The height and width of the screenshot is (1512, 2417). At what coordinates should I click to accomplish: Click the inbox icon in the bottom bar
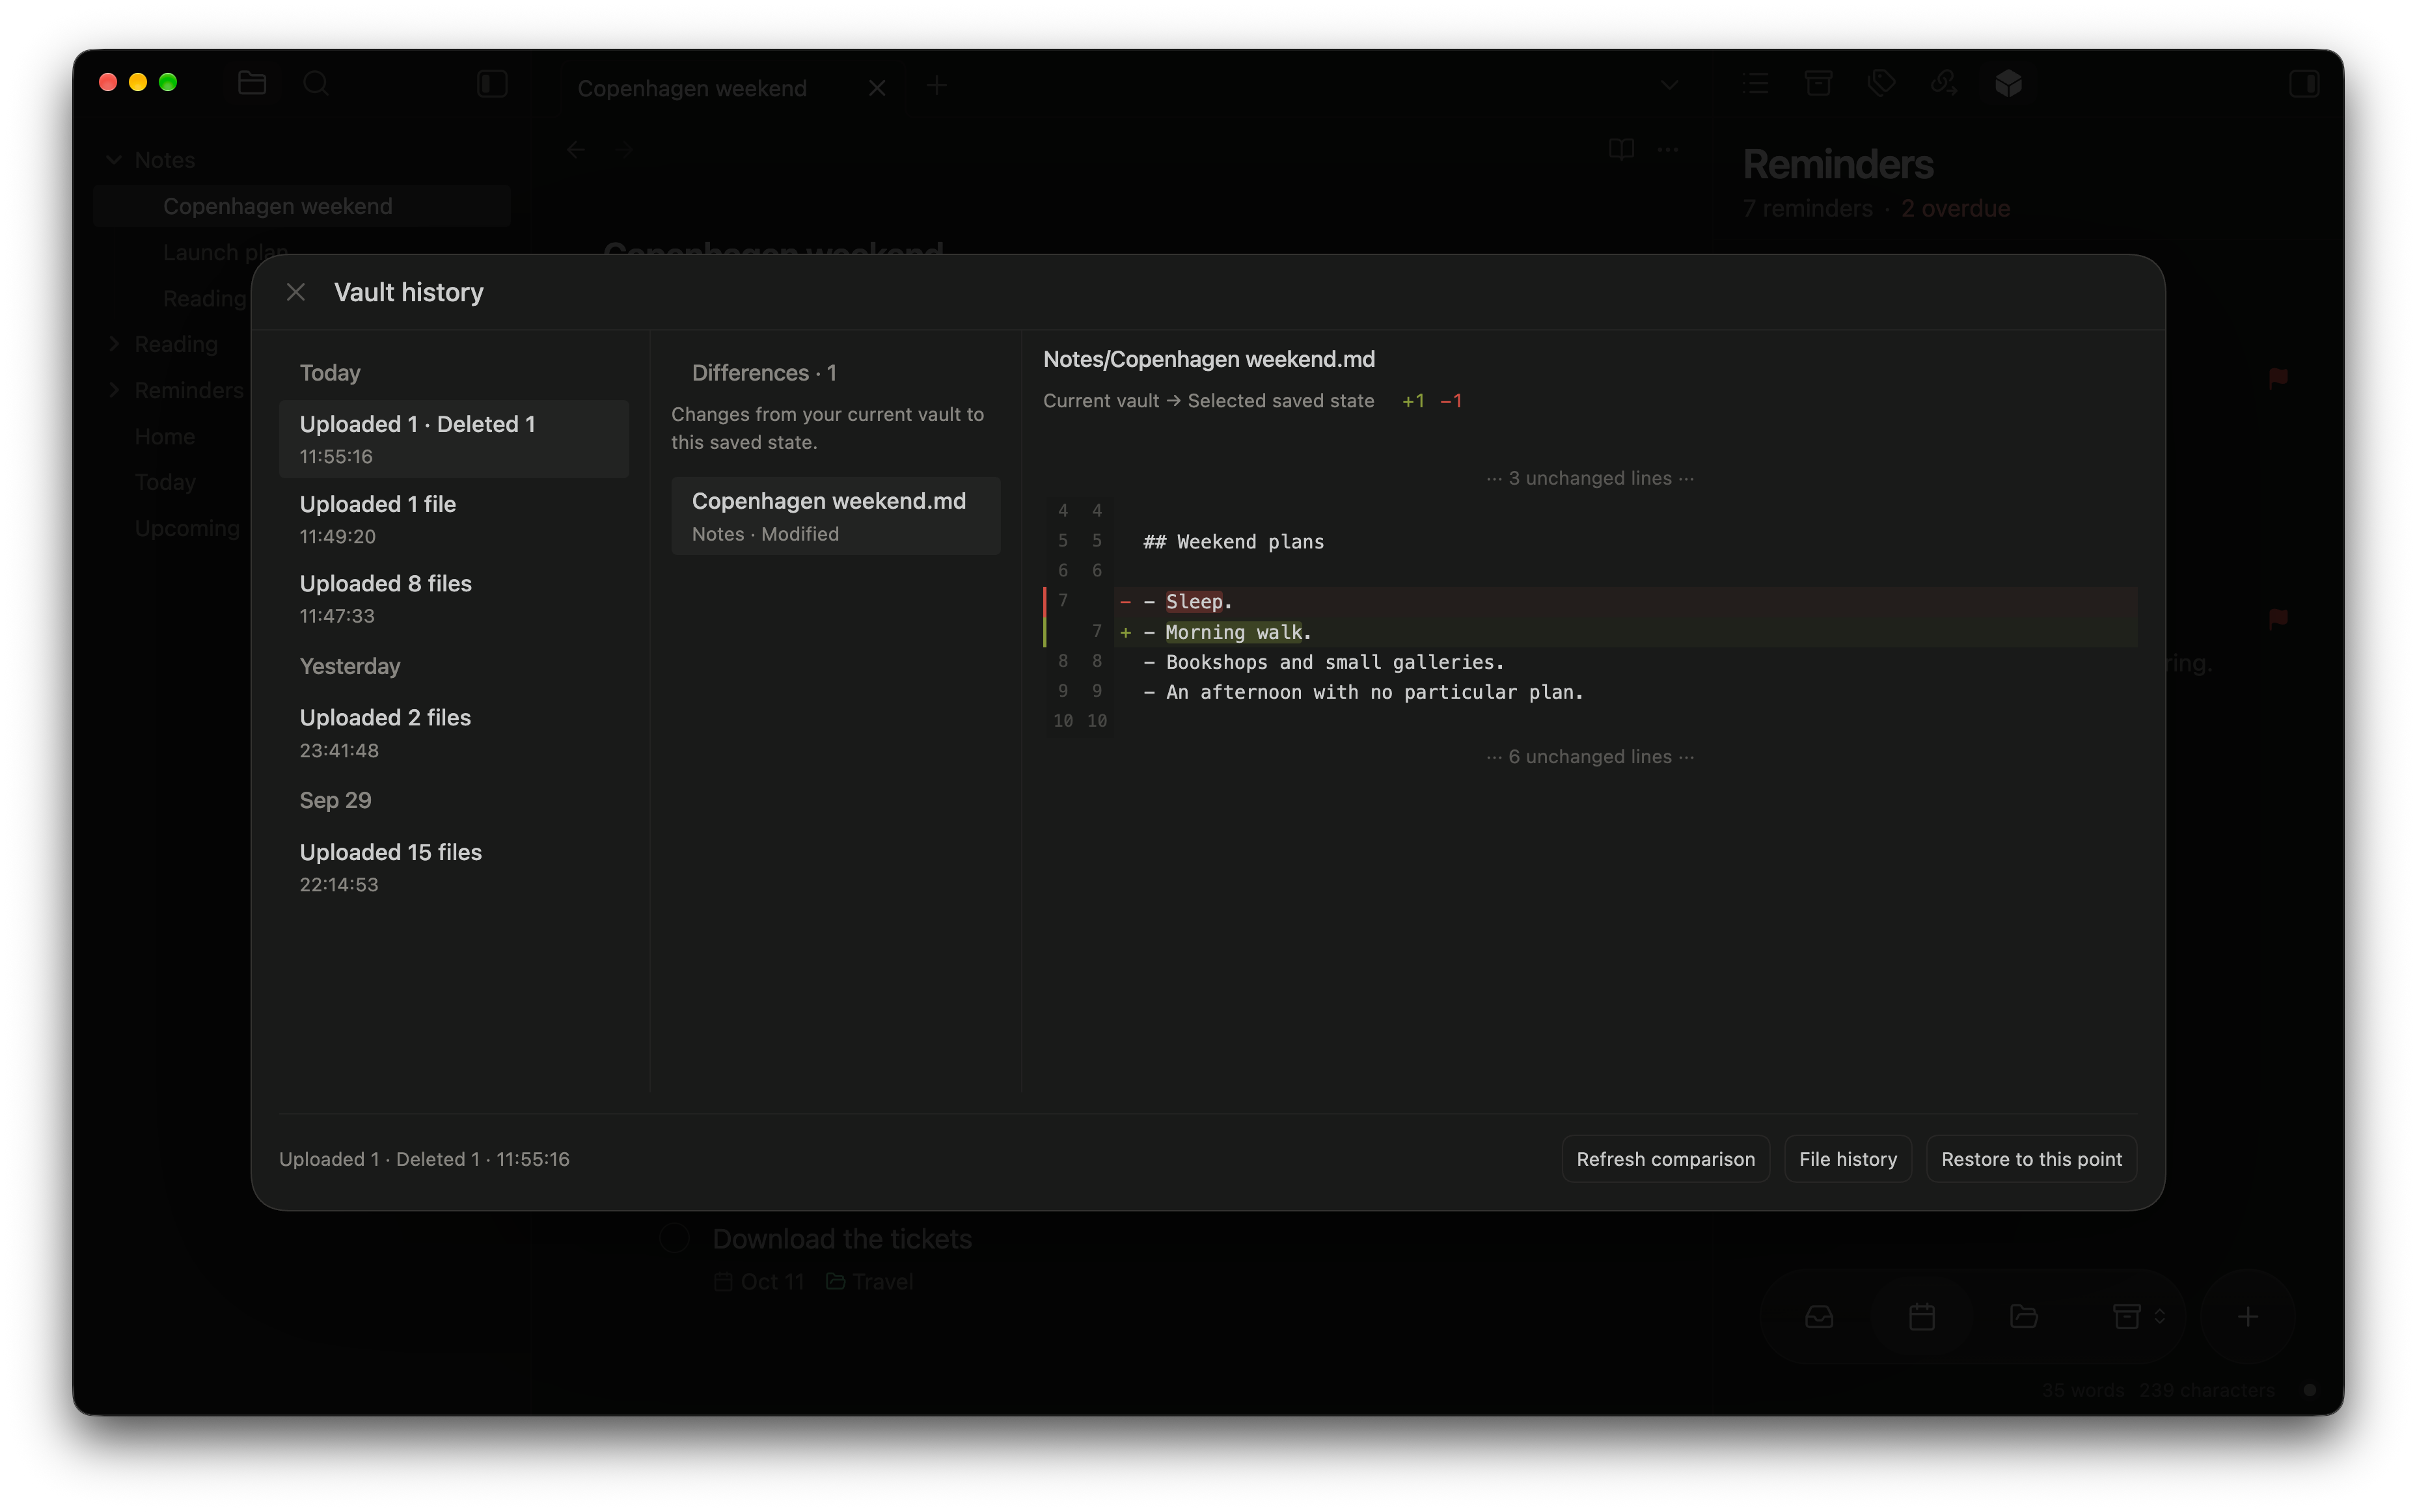(x=1819, y=1317)
